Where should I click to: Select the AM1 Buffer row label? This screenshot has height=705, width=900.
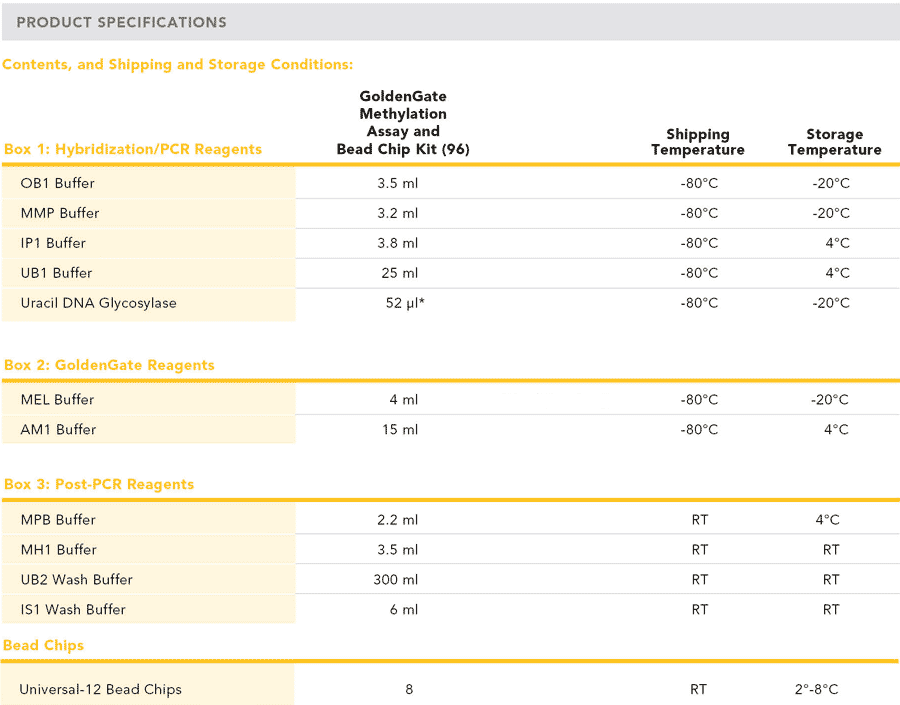click(x=58, y=429)
